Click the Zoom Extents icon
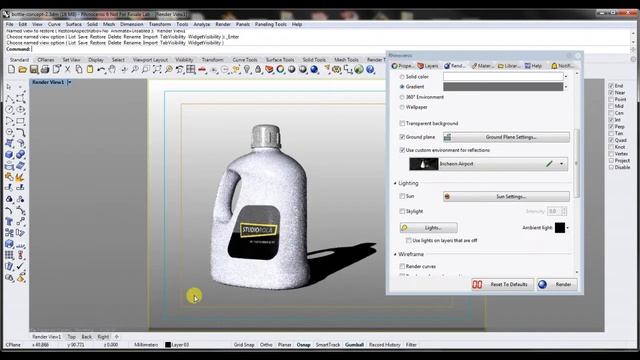Image resolution: width=640 pixels, height=360 pixels. click(x=157, y=69)
